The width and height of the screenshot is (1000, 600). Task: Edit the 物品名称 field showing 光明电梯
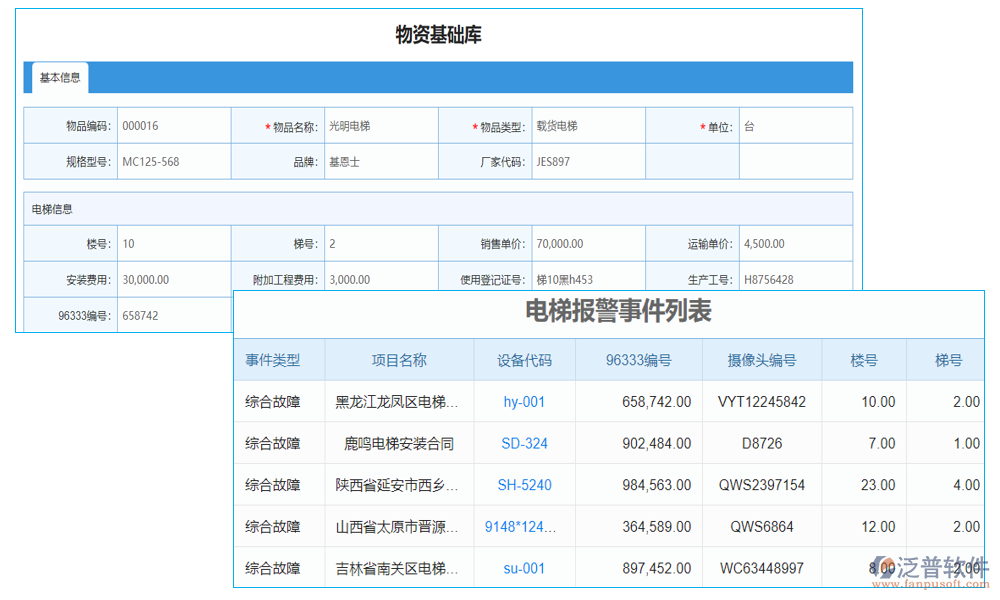click(381, 125)
